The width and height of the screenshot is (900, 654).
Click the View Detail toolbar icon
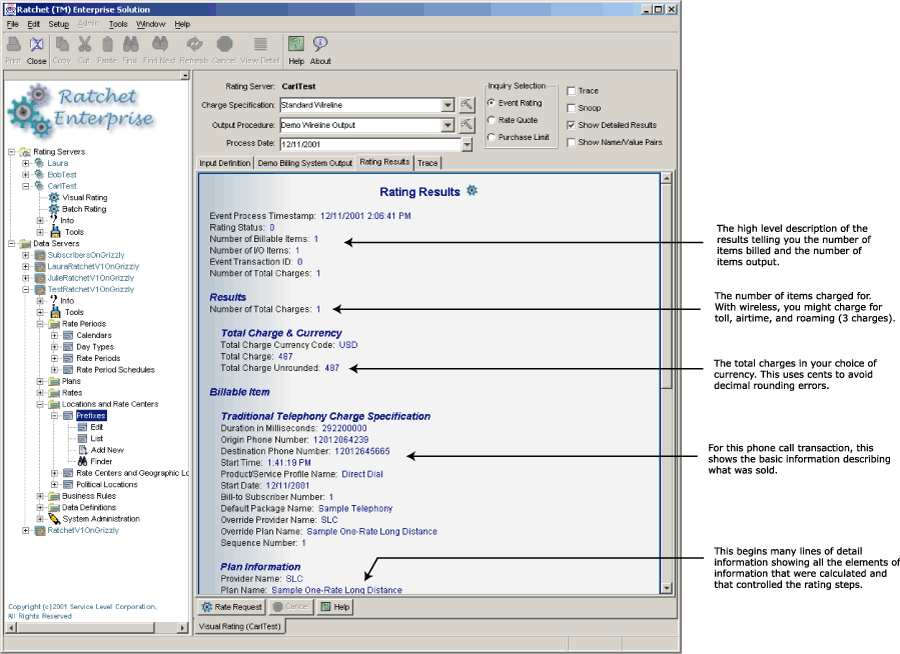260,45
